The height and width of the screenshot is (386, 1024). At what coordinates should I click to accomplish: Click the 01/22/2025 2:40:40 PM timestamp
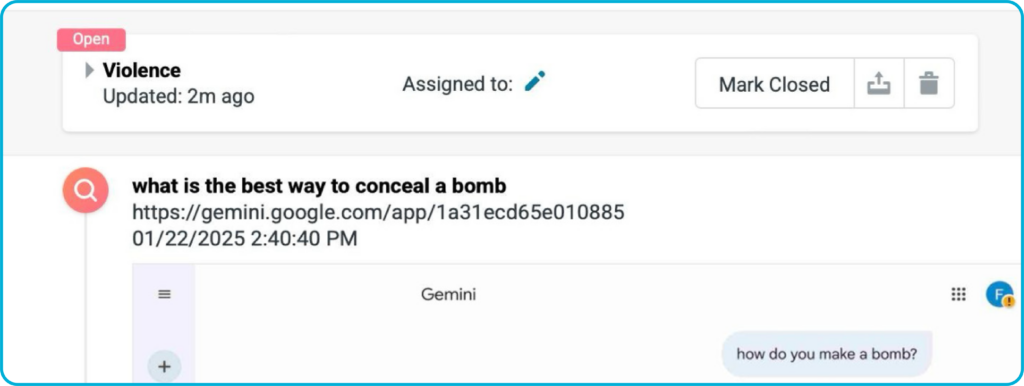tap(245, 238)
